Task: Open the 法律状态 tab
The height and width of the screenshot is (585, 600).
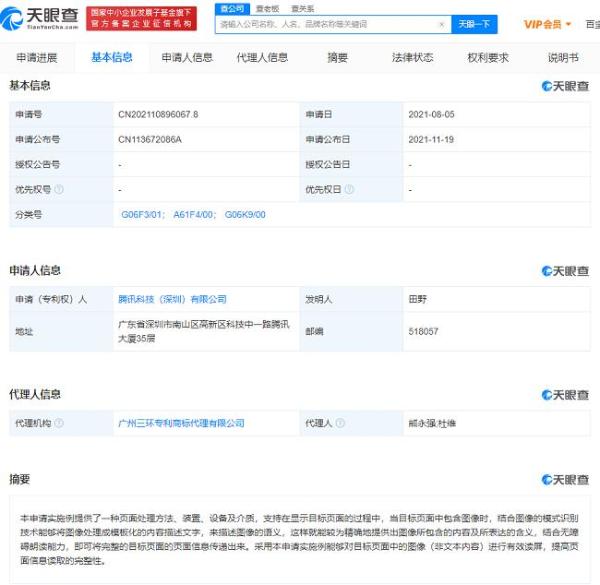Action: (x=412, y=58)
